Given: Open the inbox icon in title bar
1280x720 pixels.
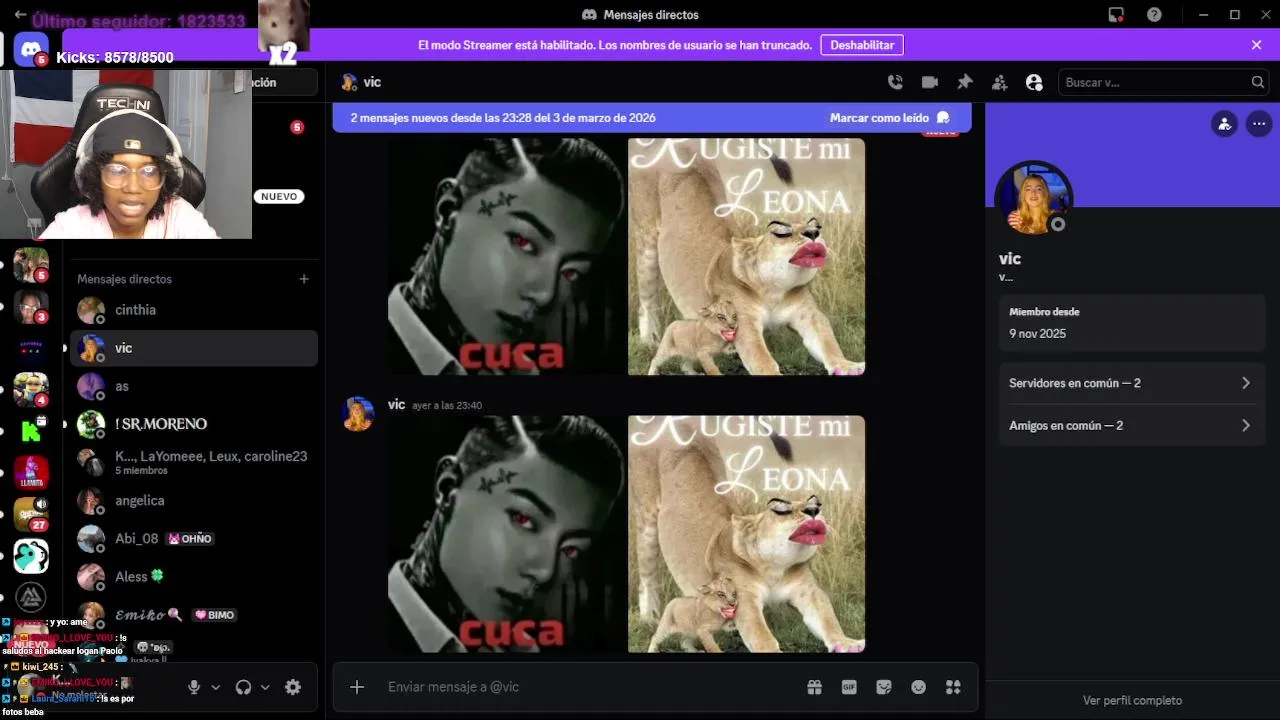Looking at the screenshot, I should click(1116, 14).
